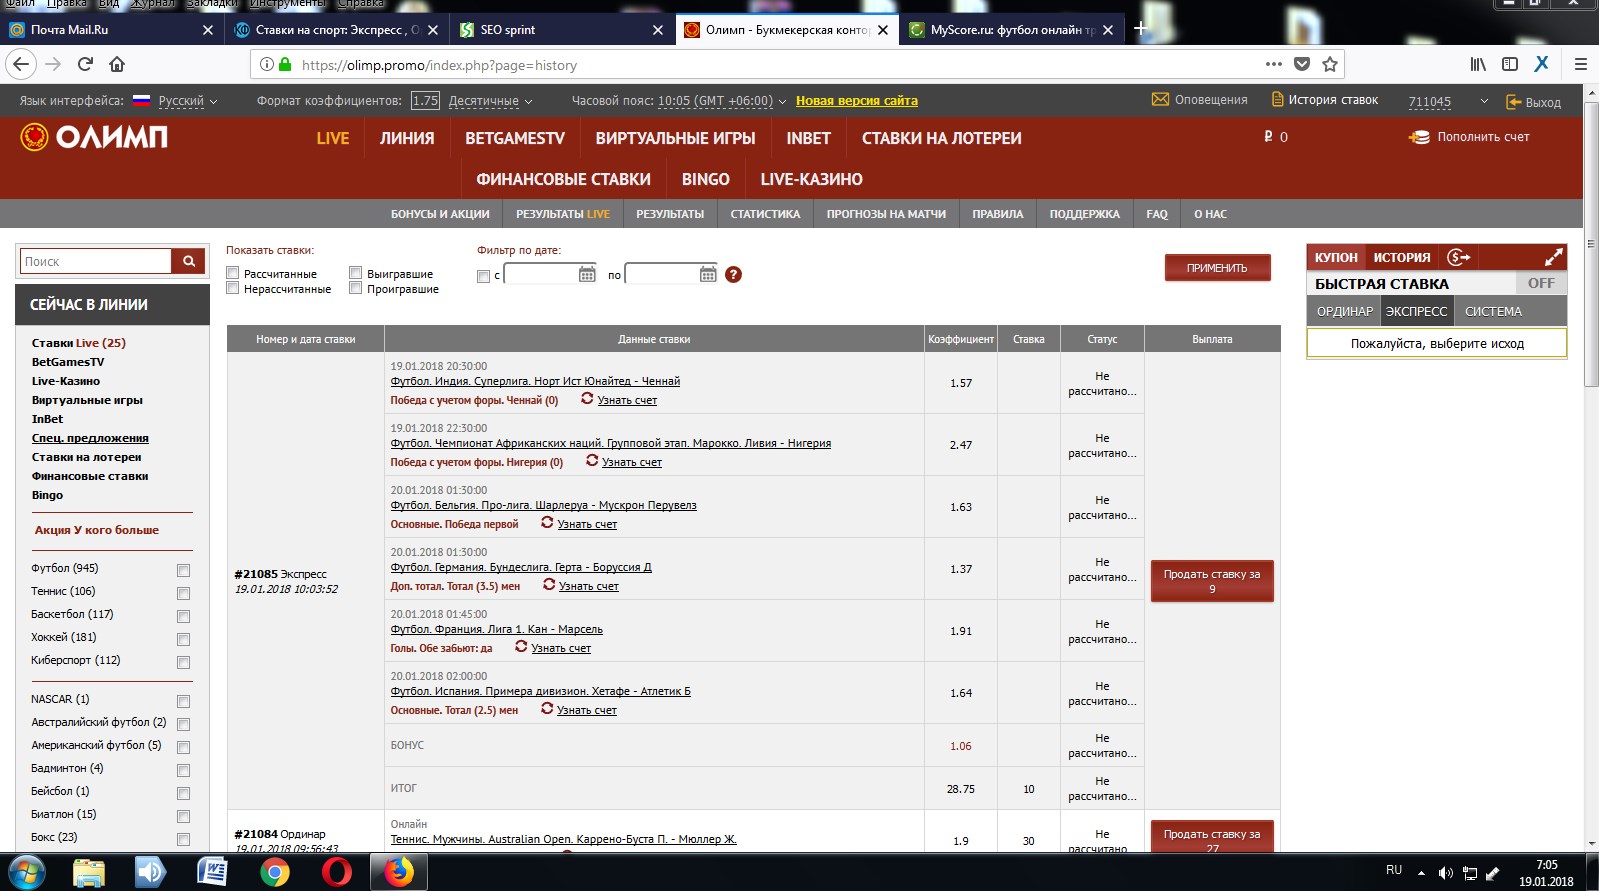Open Герта - Боруссия Д match link

pos(521,567)
